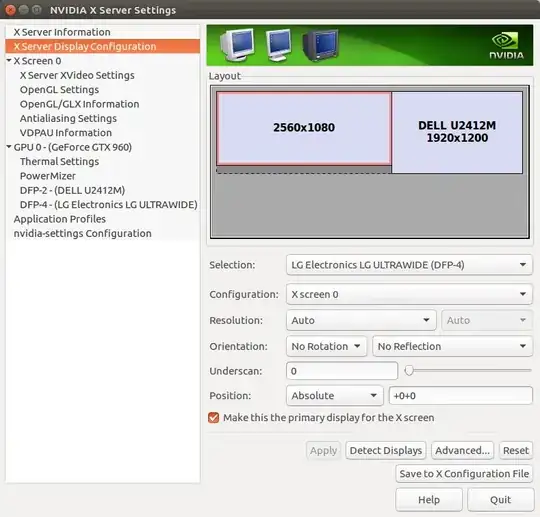Select the 2560x1080 display in layout

(x=304, y=128)
